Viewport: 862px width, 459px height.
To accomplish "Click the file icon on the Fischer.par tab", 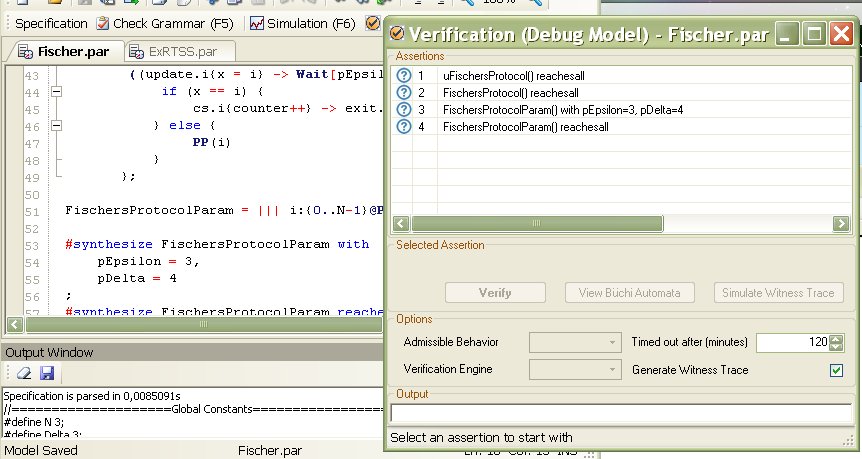I will point(25,52).
